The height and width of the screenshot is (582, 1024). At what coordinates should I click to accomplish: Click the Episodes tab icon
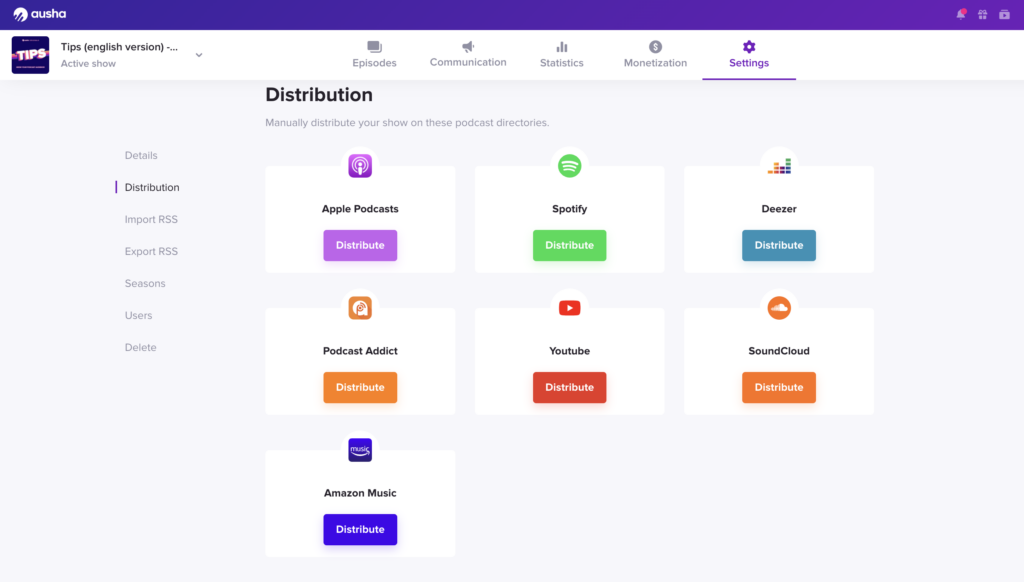(x=374, y=46)
